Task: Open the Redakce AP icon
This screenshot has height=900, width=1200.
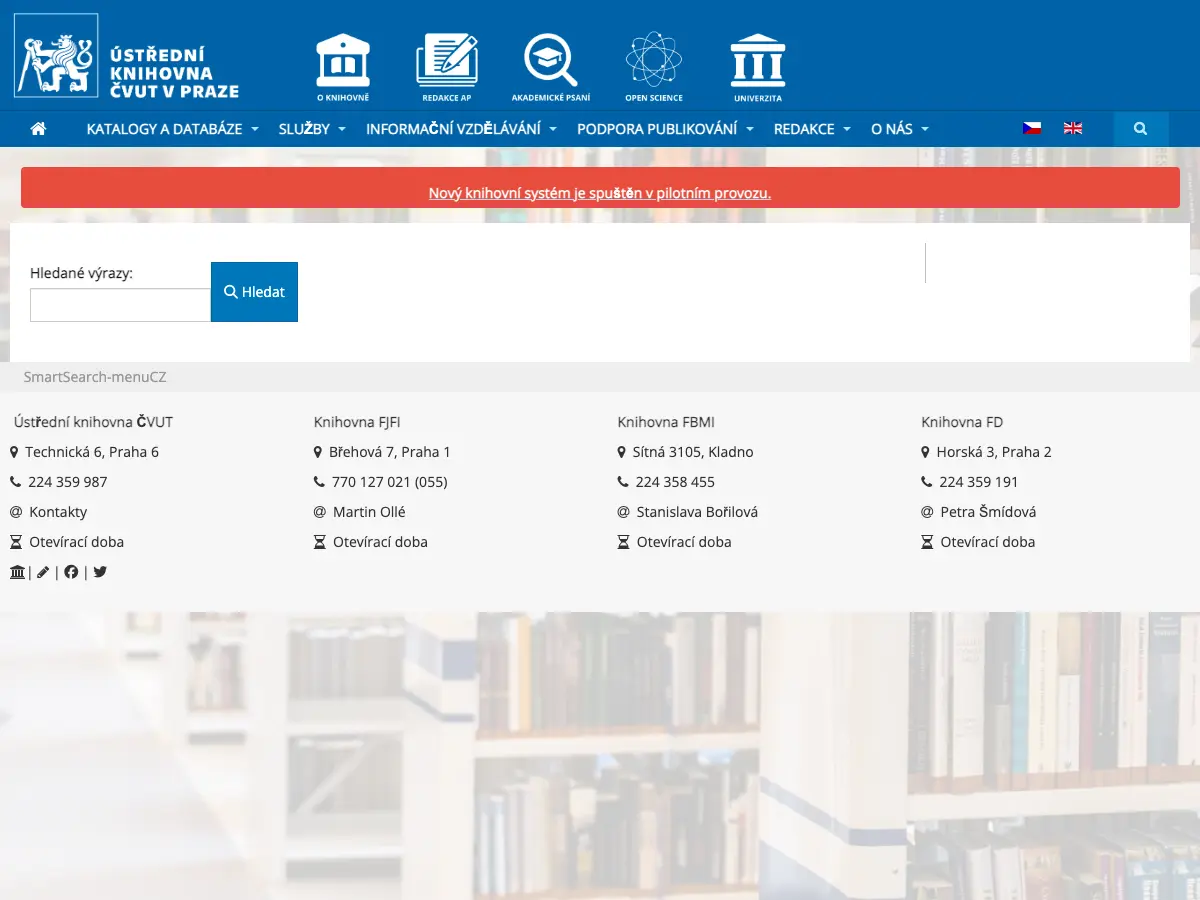Action: pyautogui.click(x=447, y=67)
